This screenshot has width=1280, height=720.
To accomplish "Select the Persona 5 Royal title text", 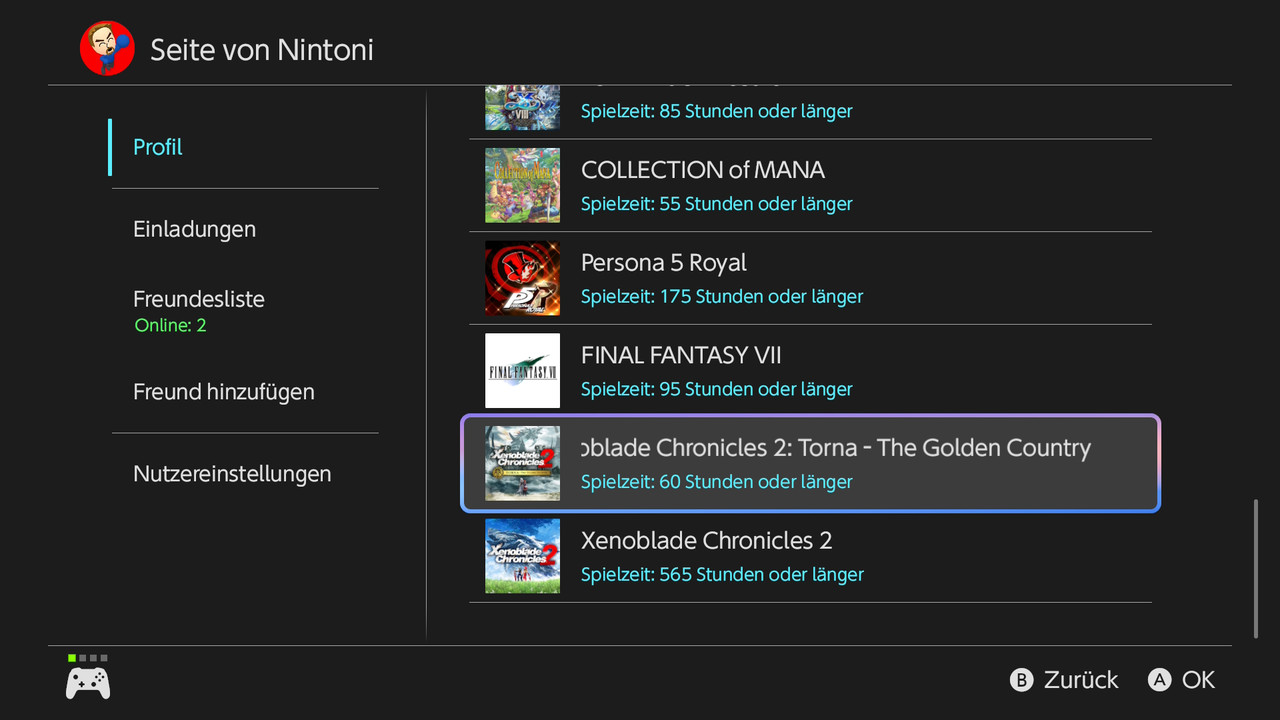I will coord(664,263).
